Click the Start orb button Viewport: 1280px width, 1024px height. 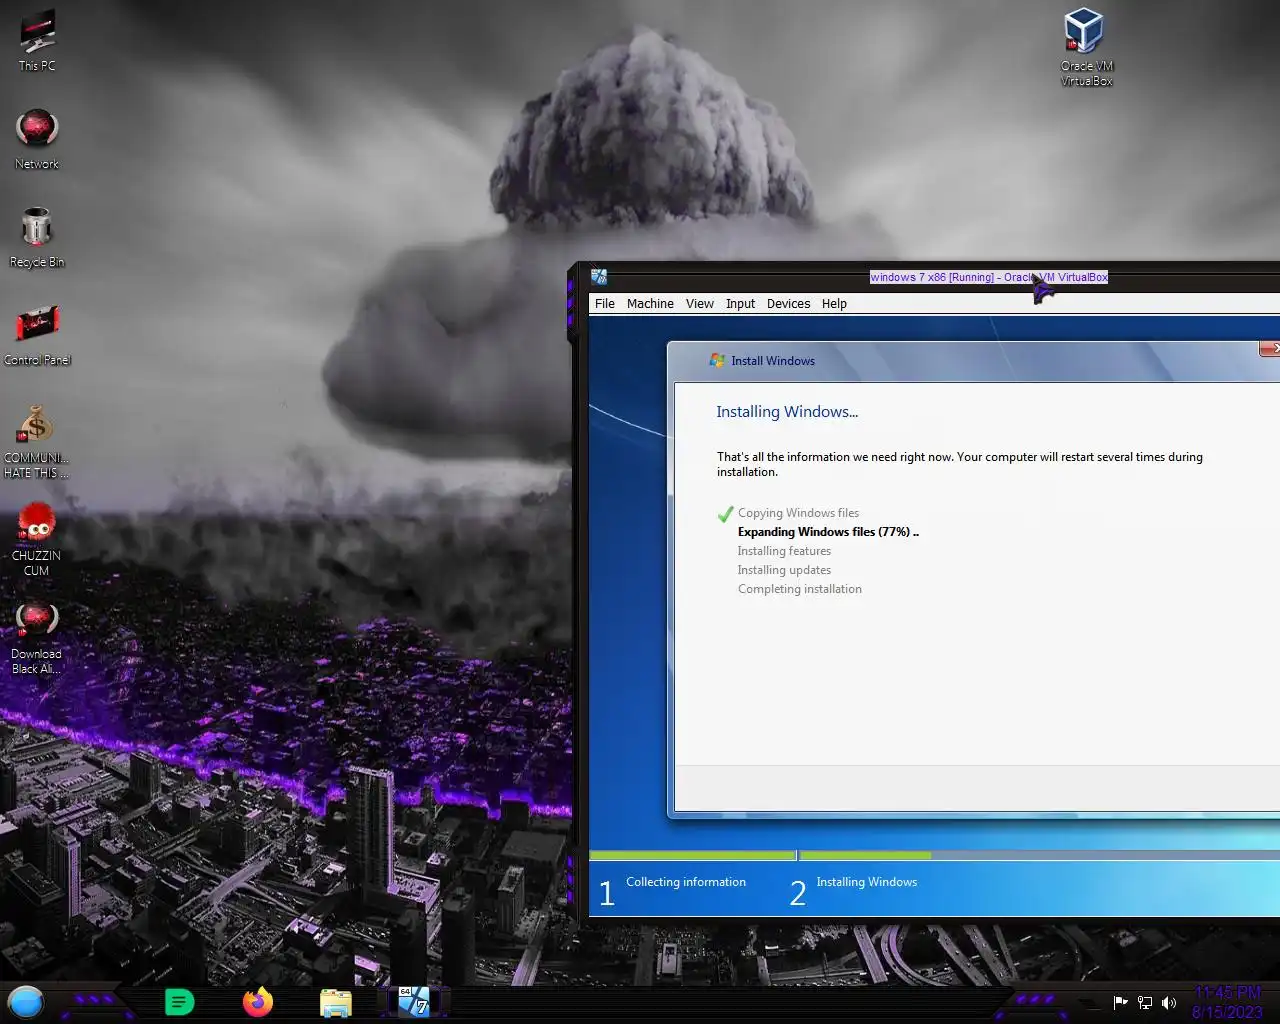tap(26, 1001)
